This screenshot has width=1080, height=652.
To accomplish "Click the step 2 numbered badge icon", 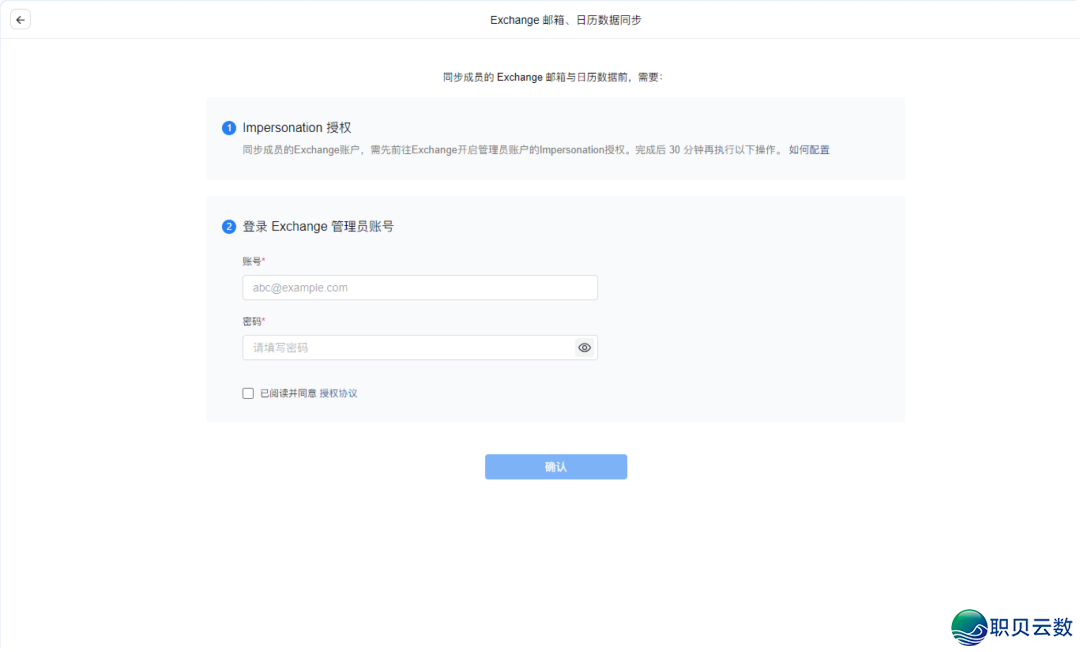I will pyautogui.click(x=229, y=227).
